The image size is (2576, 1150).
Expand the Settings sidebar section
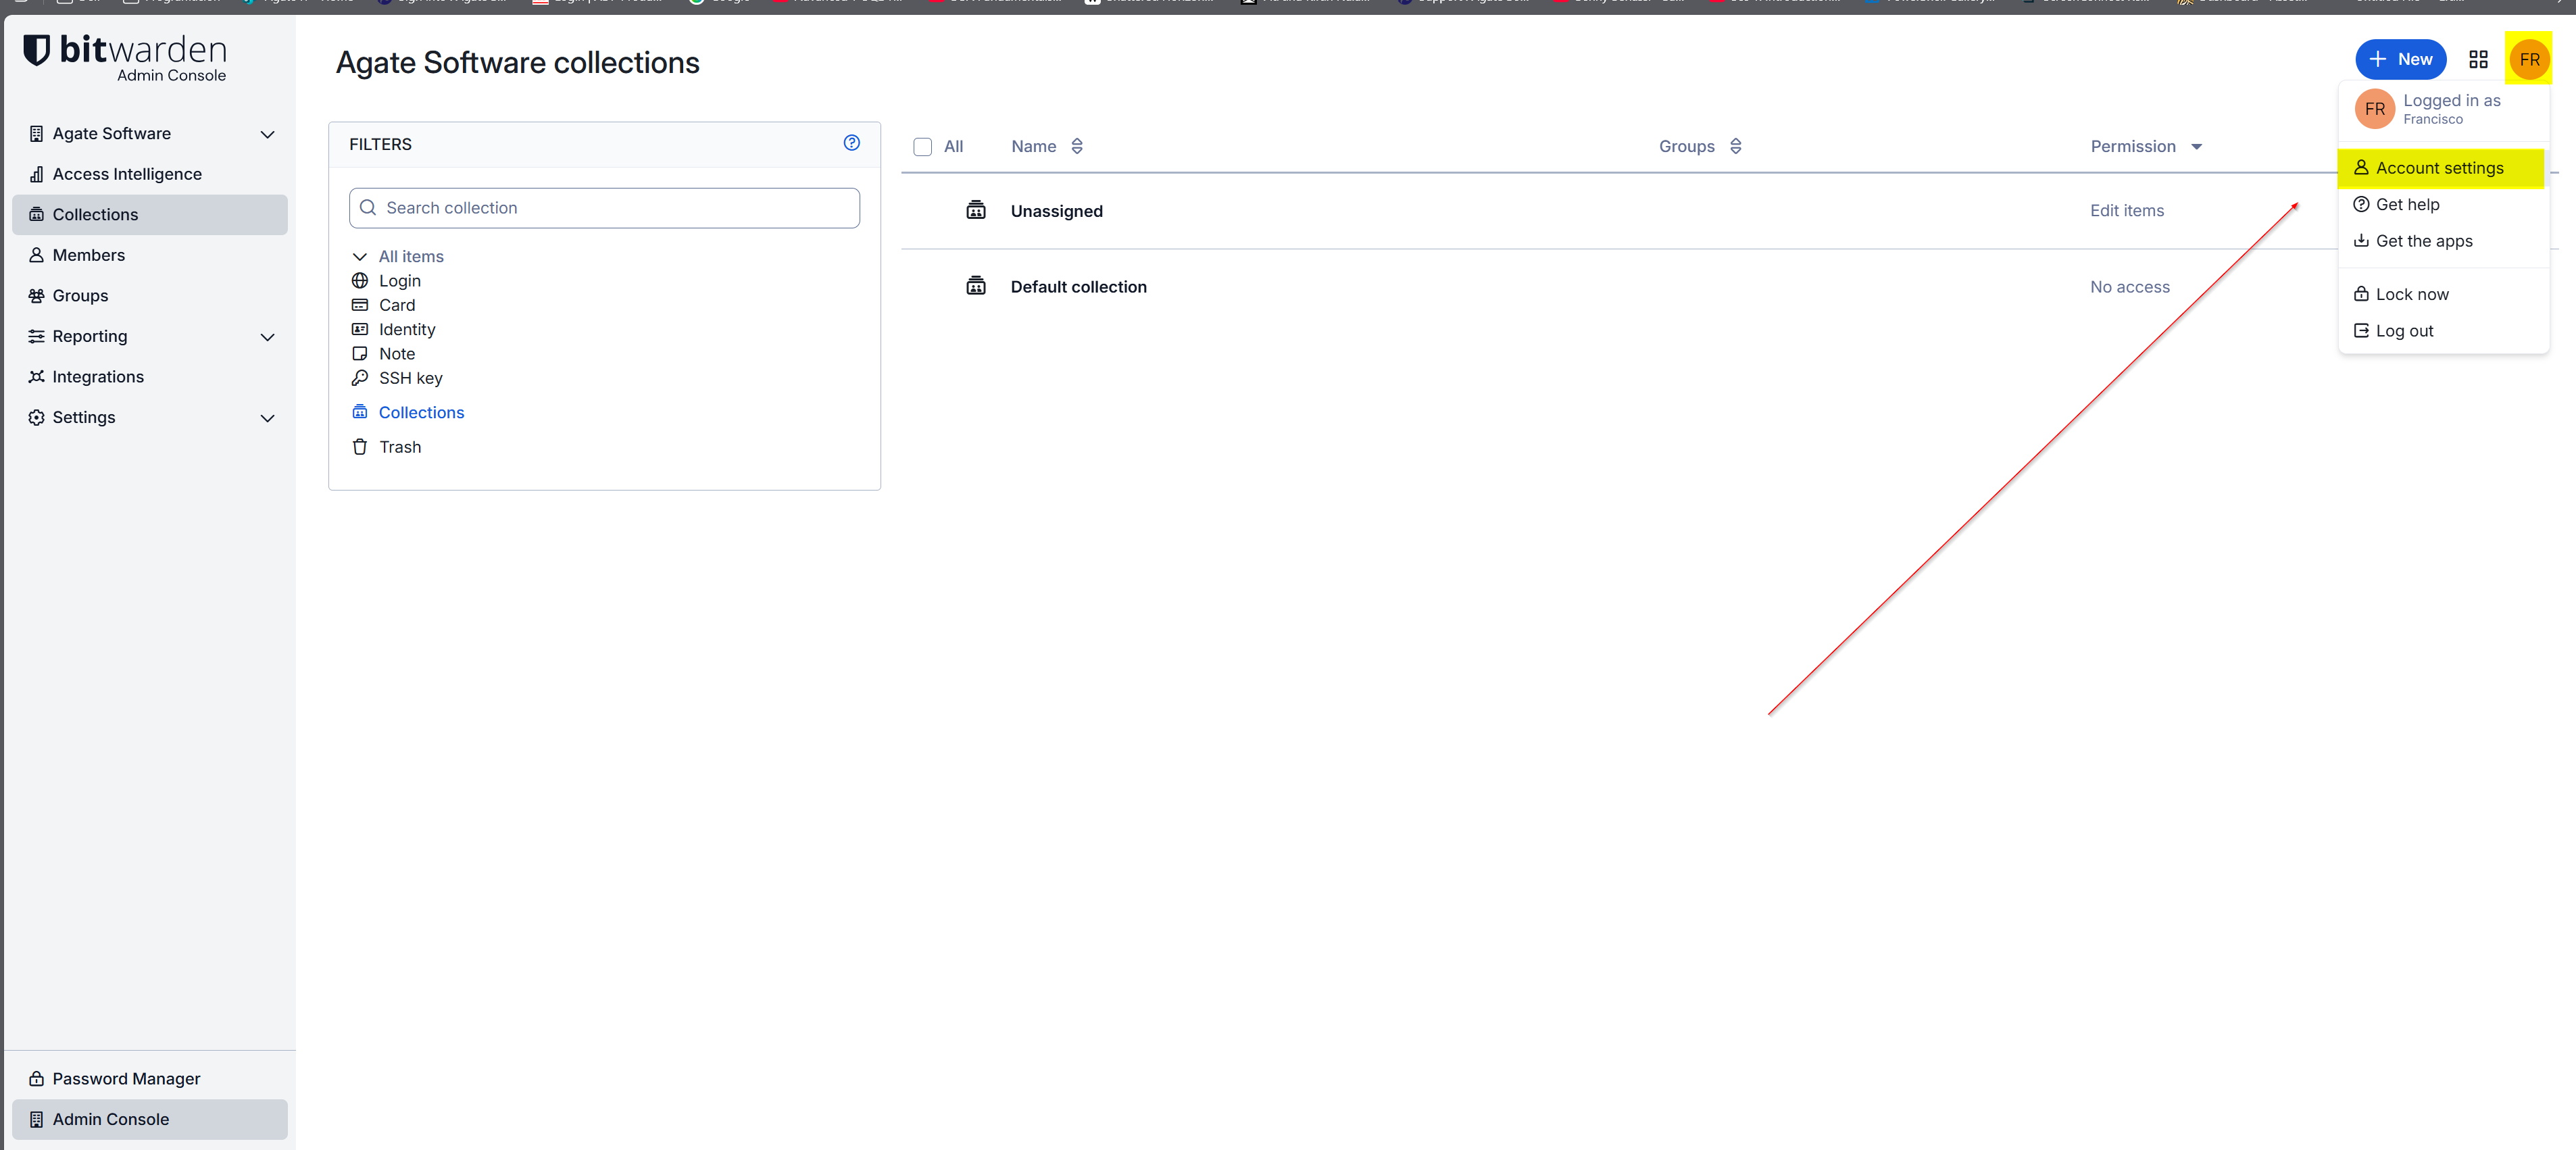tap(267, 418)
